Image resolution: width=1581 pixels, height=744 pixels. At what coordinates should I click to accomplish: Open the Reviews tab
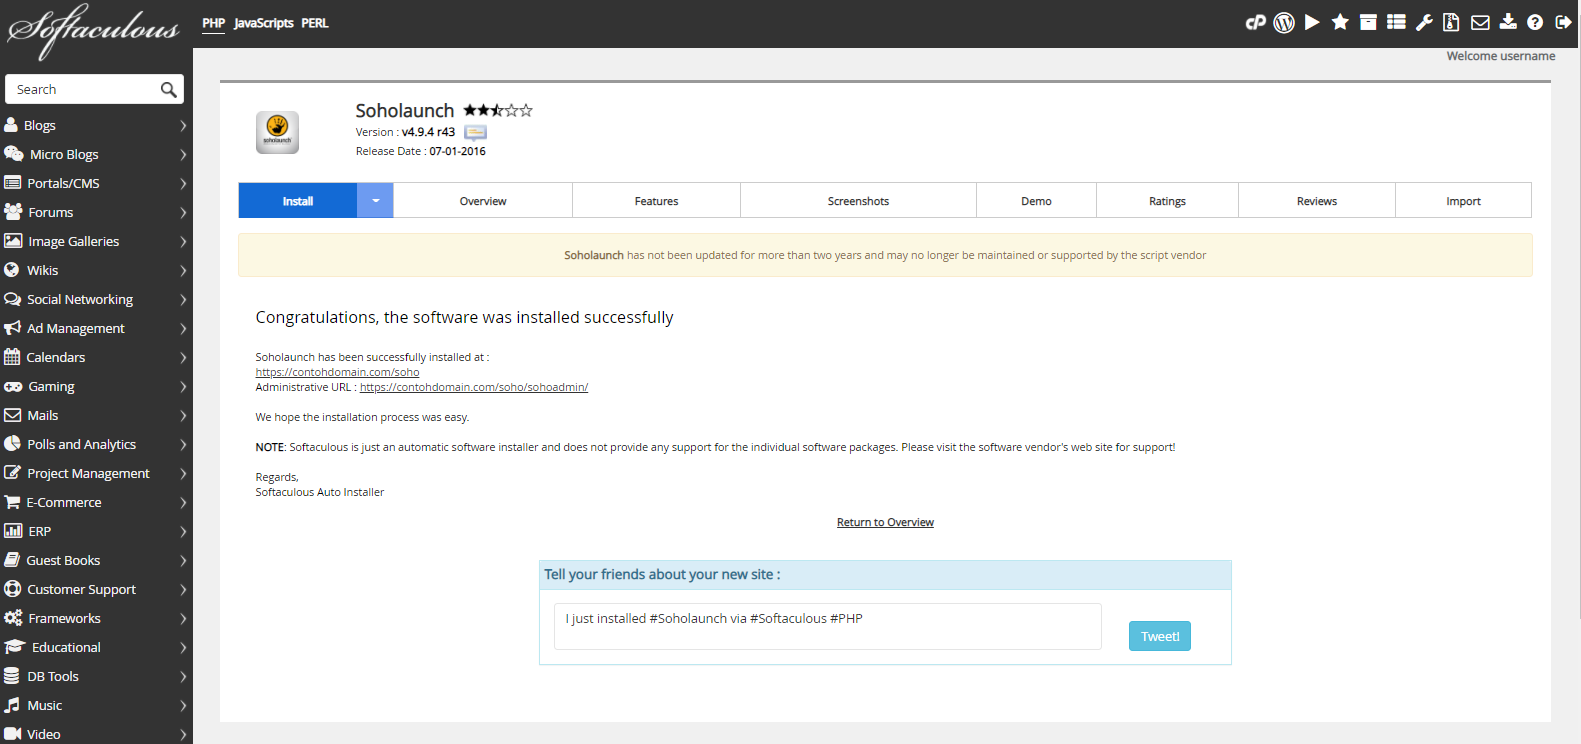point(1316,201)
